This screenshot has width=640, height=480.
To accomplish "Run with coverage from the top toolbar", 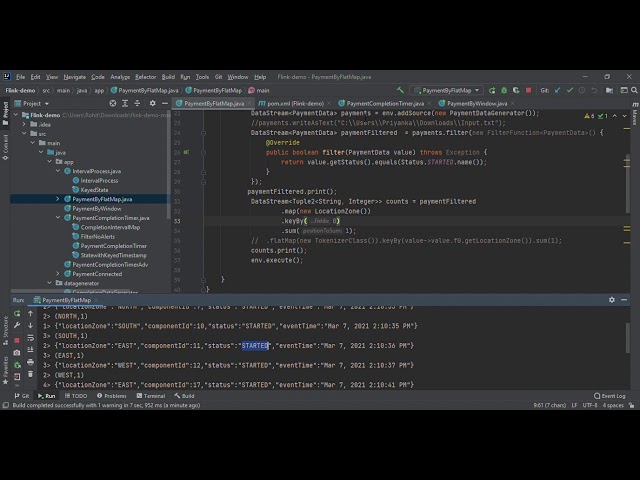I will coord(516,90).
